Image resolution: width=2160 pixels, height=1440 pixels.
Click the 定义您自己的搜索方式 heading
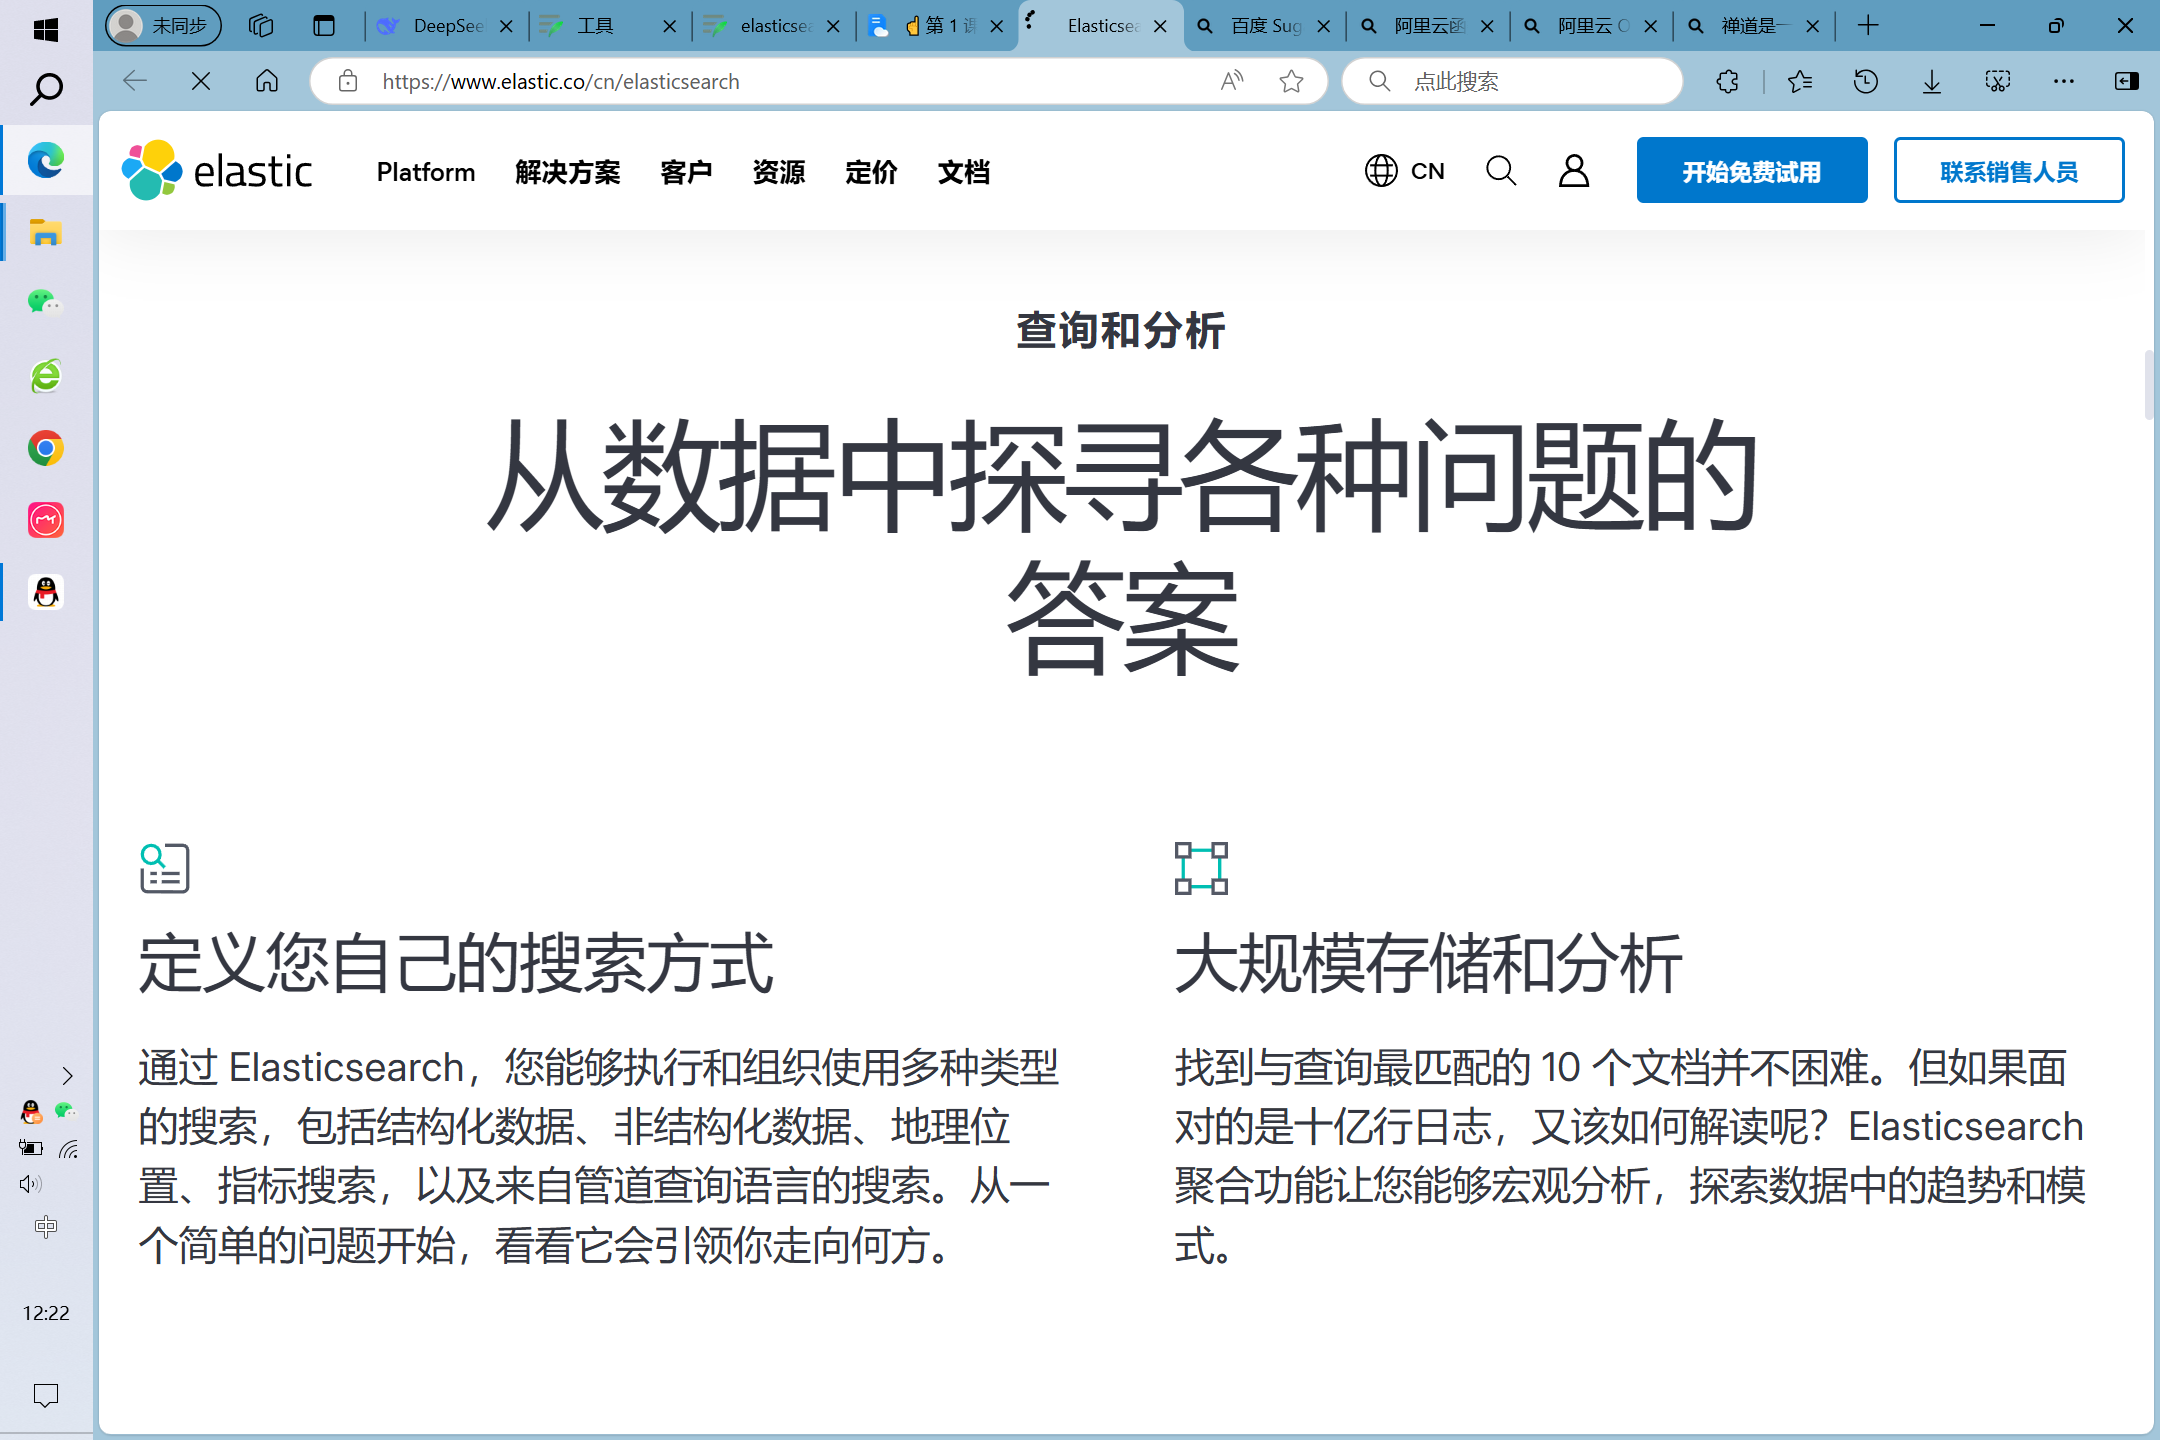(456, 964)
